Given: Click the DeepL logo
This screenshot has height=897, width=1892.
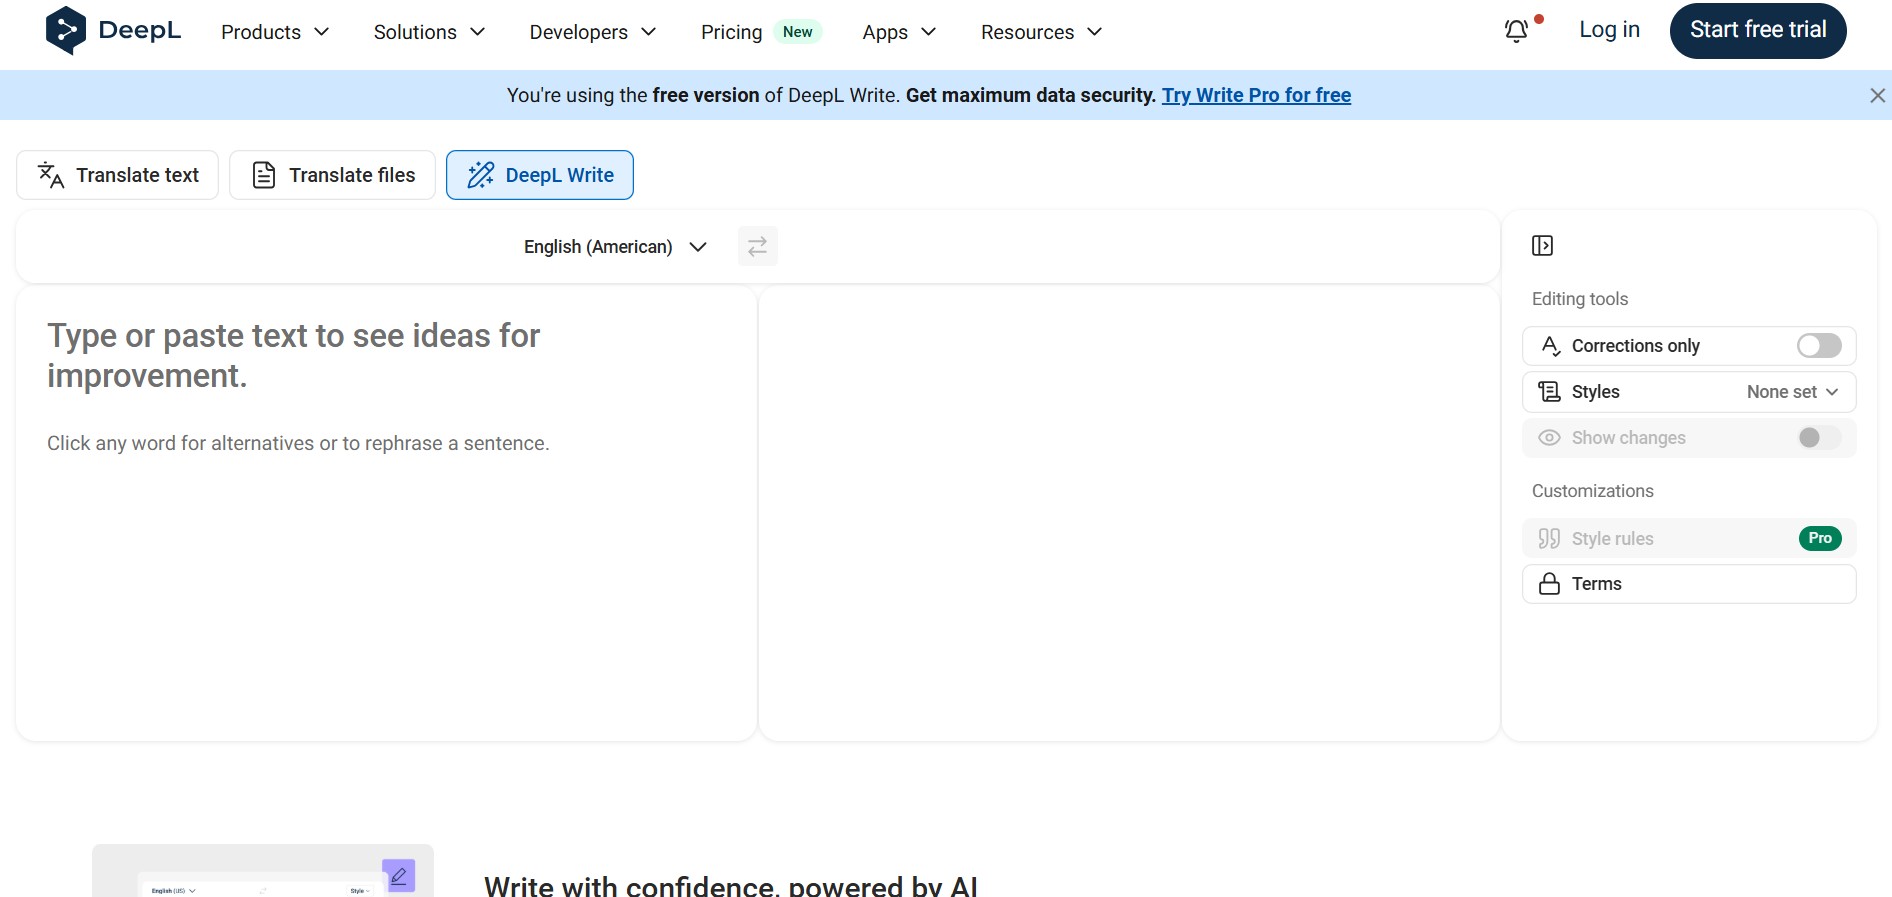Looking at the screenshot, I should point(113,30).
